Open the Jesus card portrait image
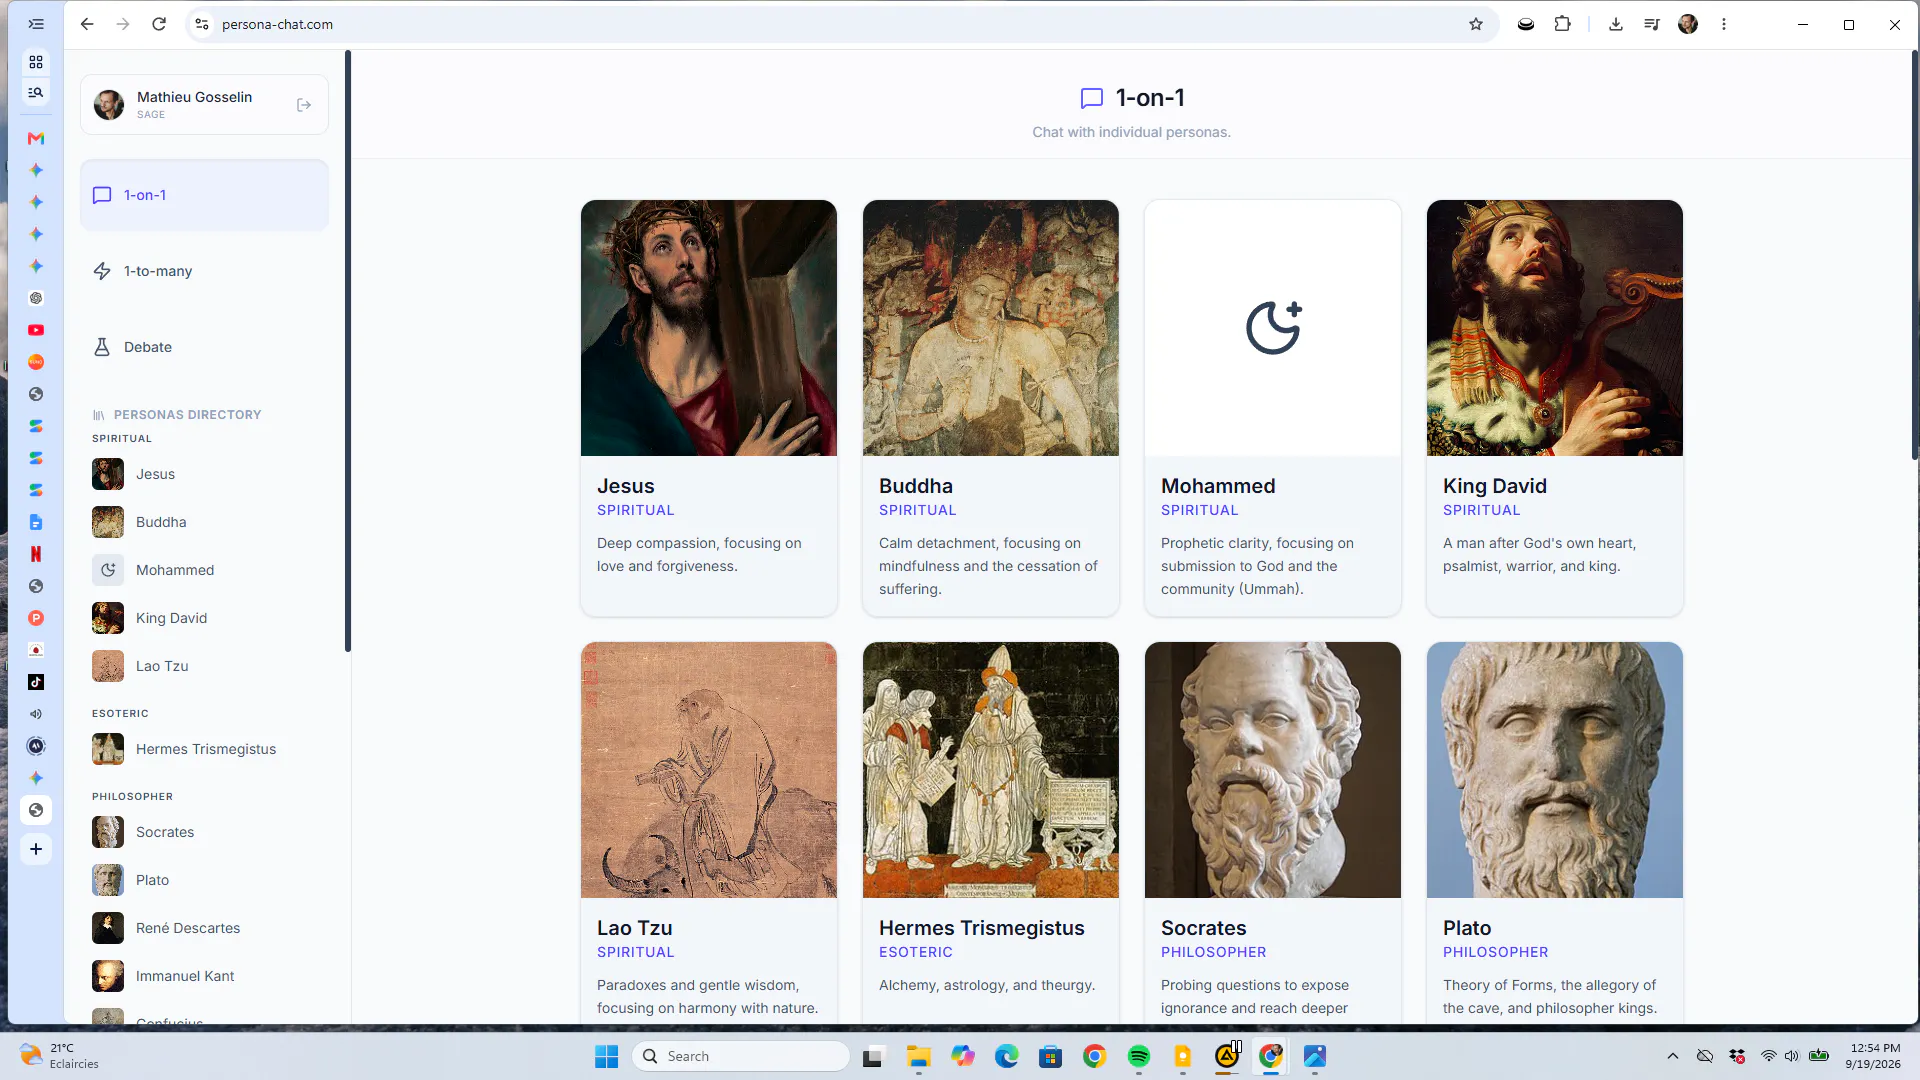The height and width of the screenshot is (1080, 1920). click(709, 328)
